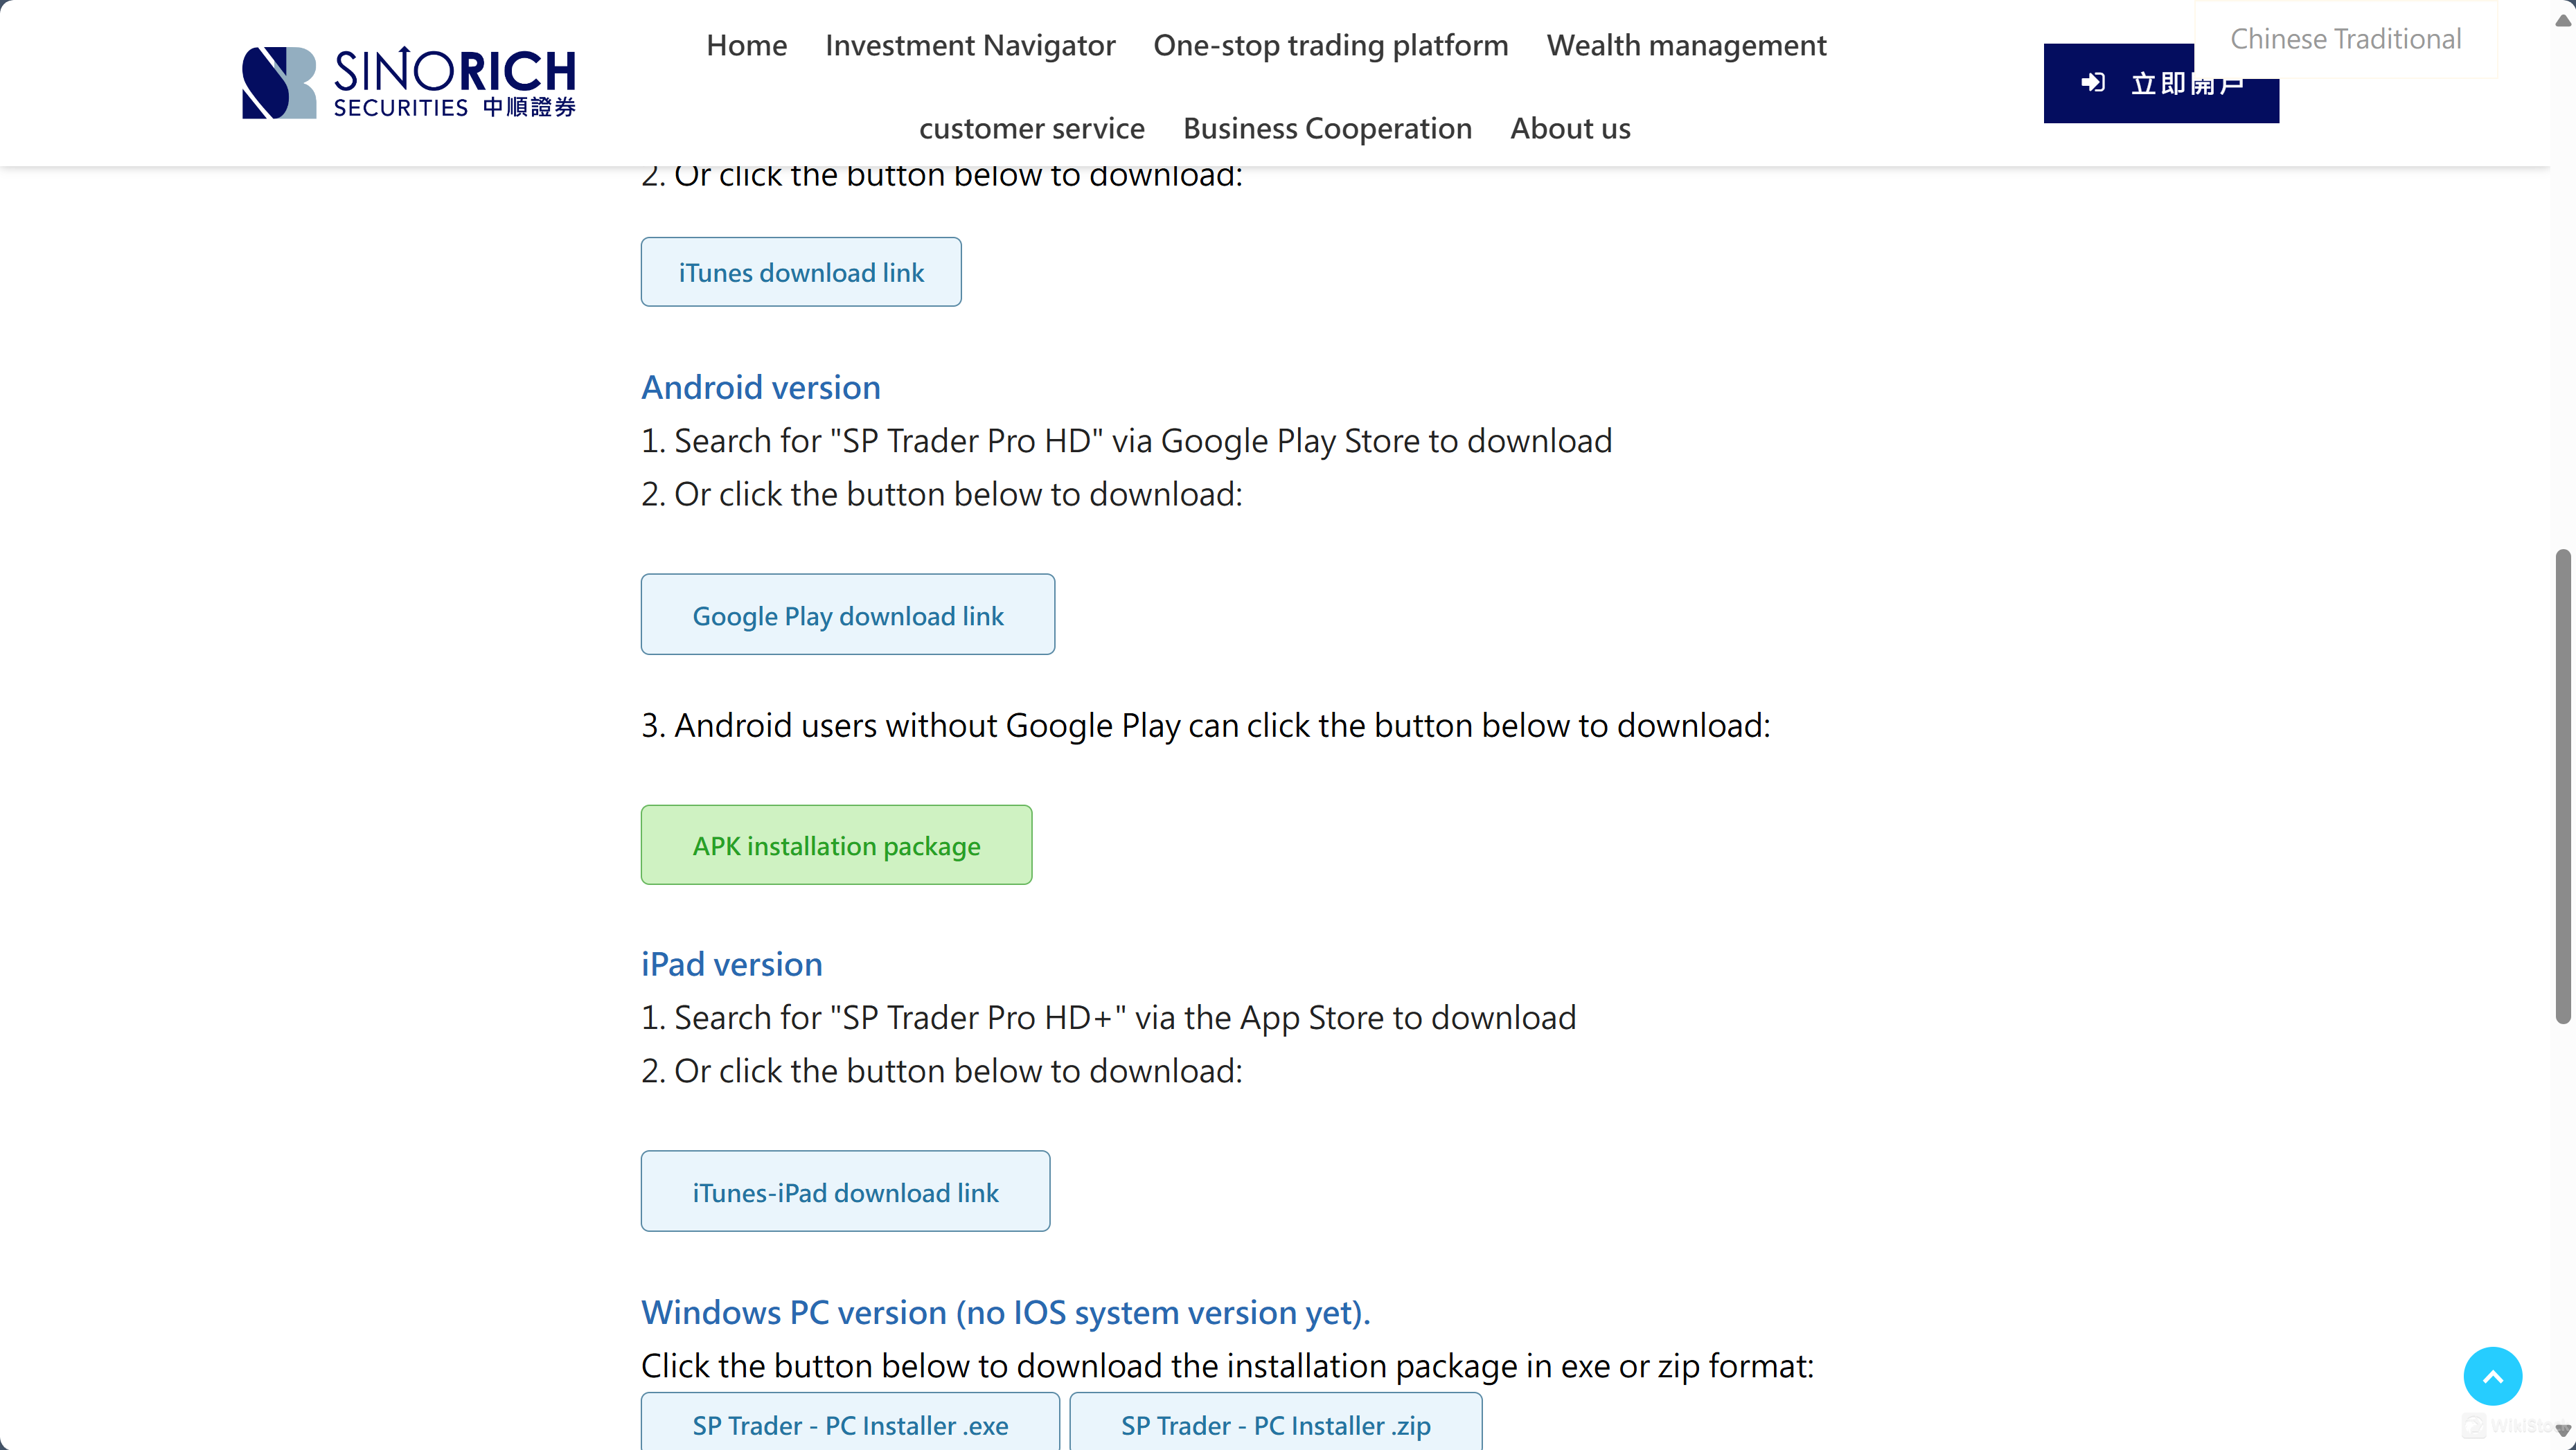The image size is (2576, 1450).
Task: Open the Business Cooperation menu
Action: (1327, 128)
